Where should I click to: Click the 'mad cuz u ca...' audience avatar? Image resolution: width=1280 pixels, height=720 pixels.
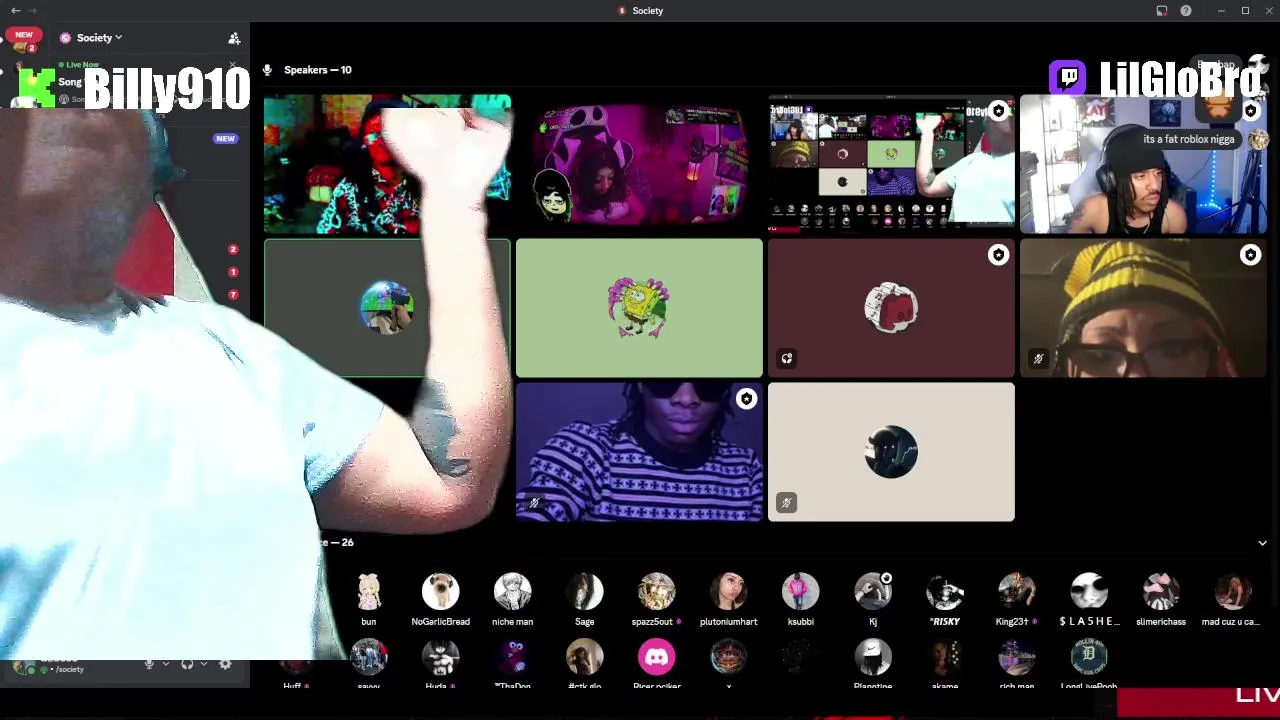click(1233, 592)
